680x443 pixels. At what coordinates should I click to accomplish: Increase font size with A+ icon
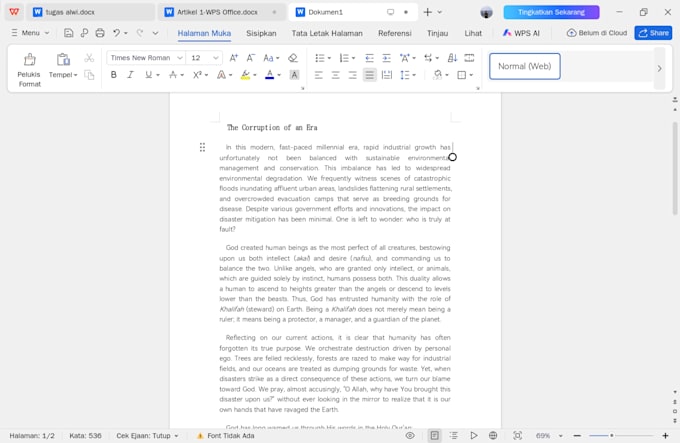pyautogui.click(x=233, y=58)
